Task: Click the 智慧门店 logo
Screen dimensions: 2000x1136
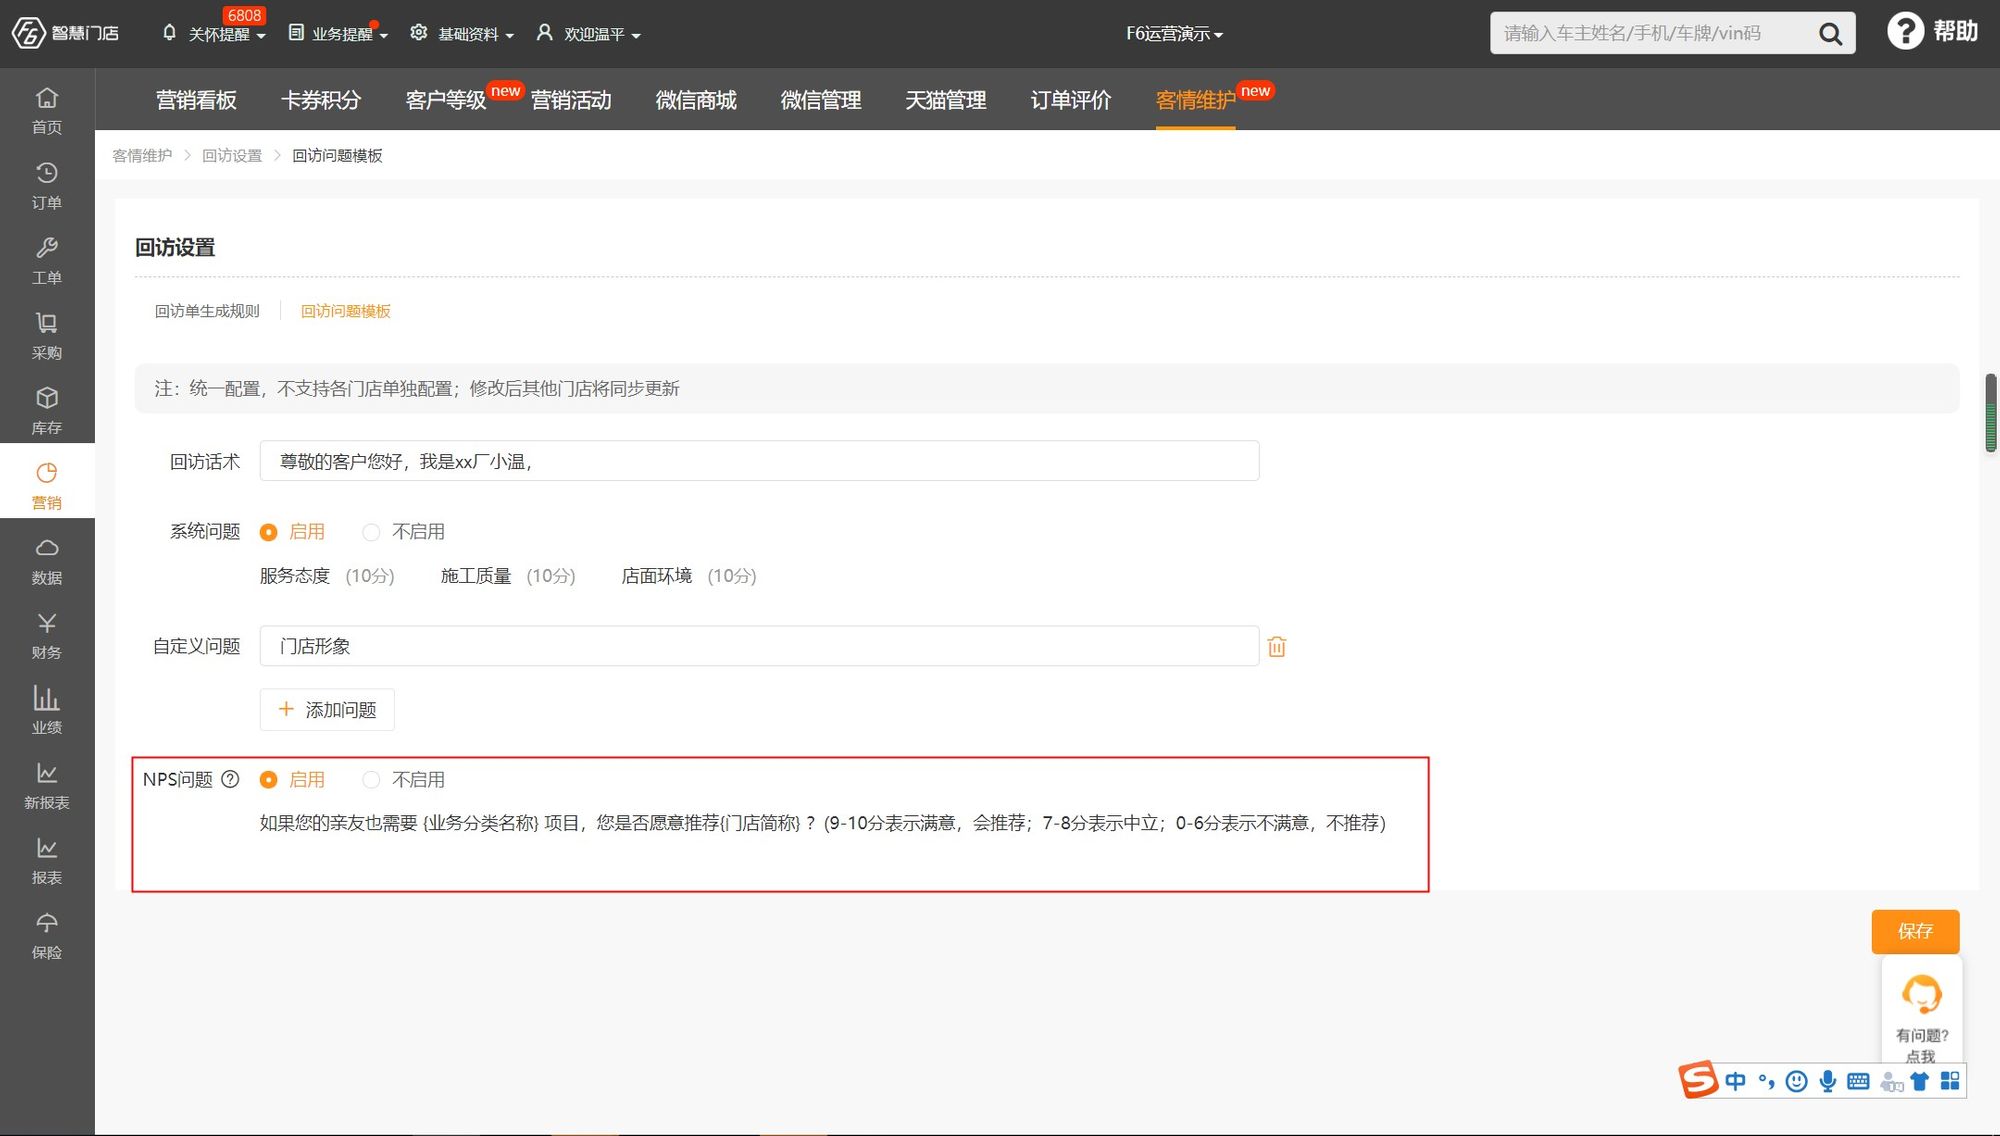Action: pos(65,33)
